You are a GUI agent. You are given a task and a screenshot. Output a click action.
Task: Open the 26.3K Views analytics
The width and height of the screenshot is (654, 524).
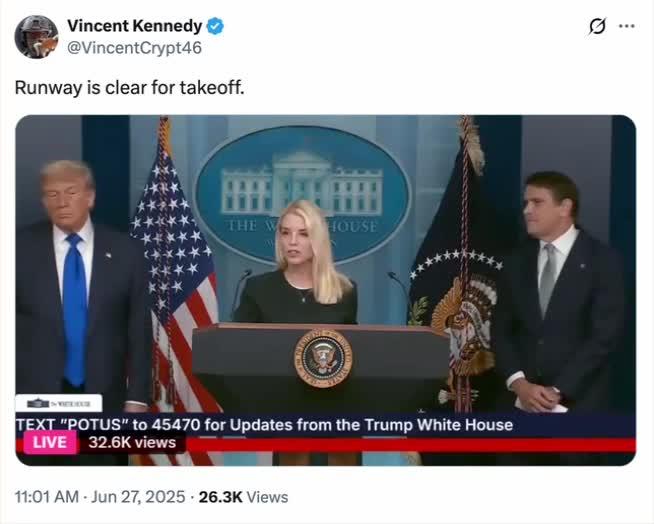pyautogui.click(x=244, y=497)
